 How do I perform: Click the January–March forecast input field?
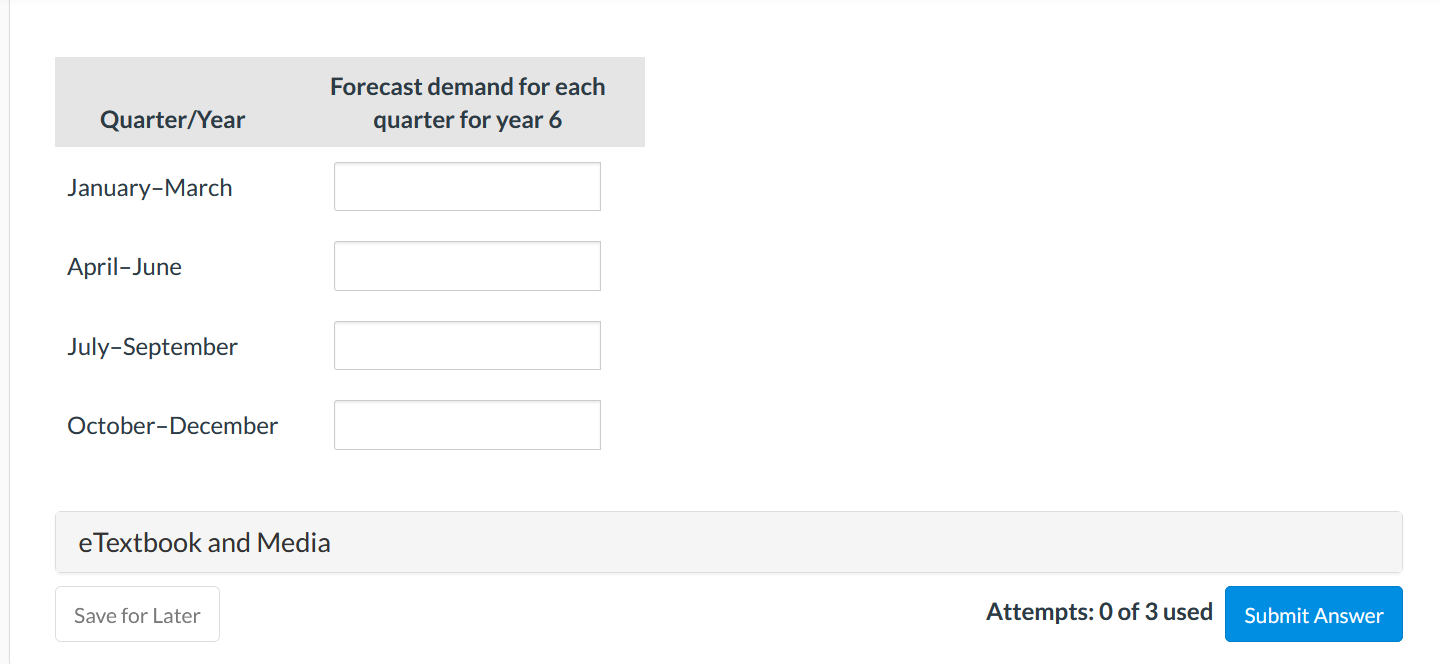(x=467, y=187)
